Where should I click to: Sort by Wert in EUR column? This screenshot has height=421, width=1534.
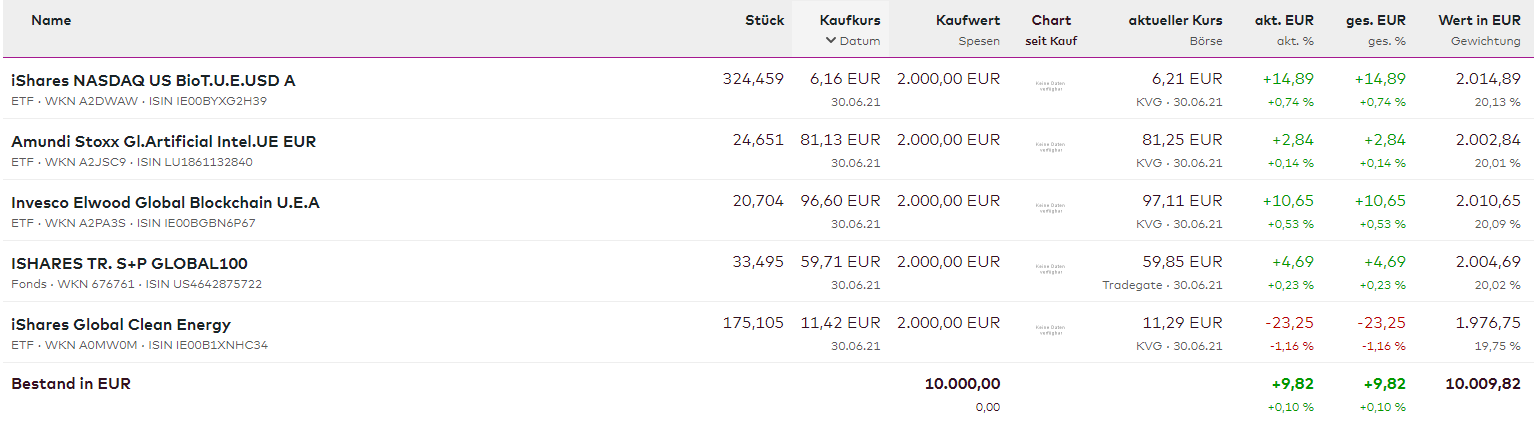[1479, 20]
